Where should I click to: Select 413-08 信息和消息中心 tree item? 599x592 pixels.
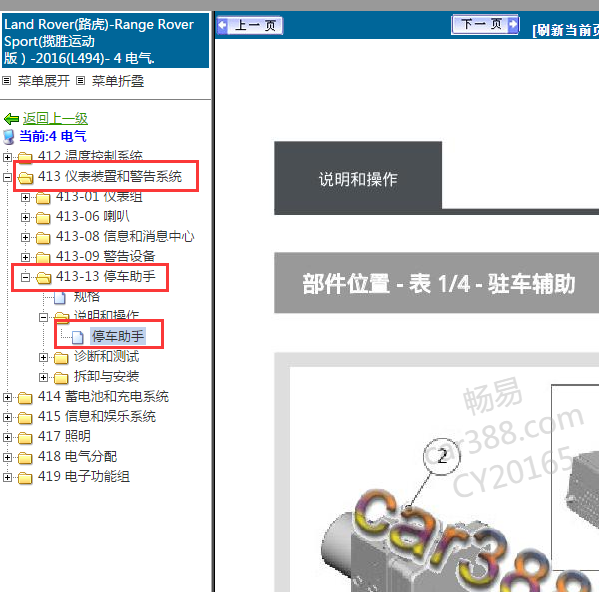[x=125, y=236]
